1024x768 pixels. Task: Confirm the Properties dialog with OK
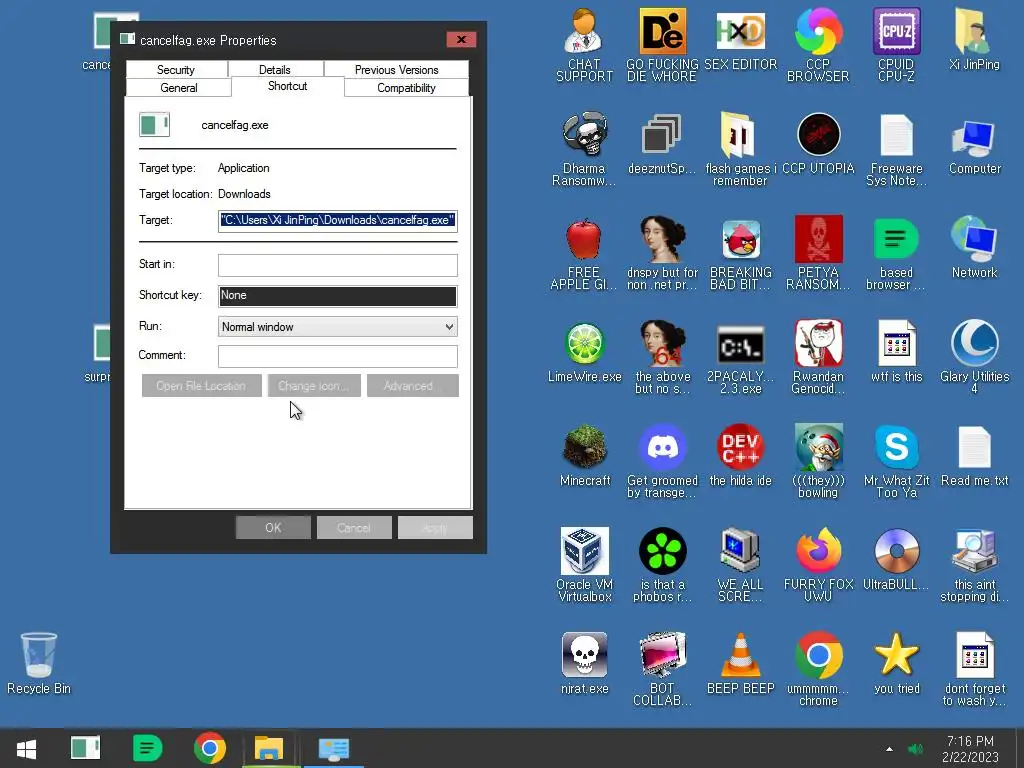click(x=273, y=528)
